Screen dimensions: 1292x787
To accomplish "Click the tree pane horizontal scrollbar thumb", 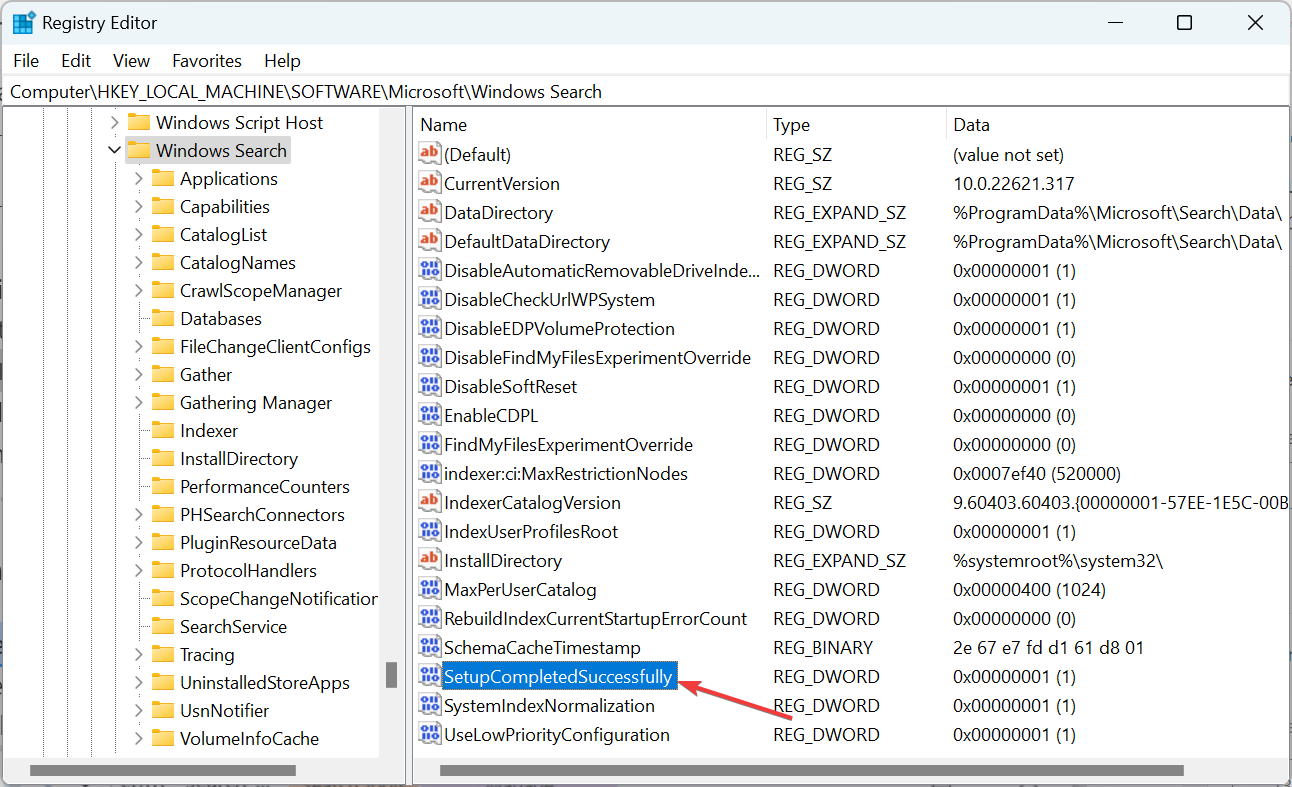I will pyautogui.click(x=163, y=771).
